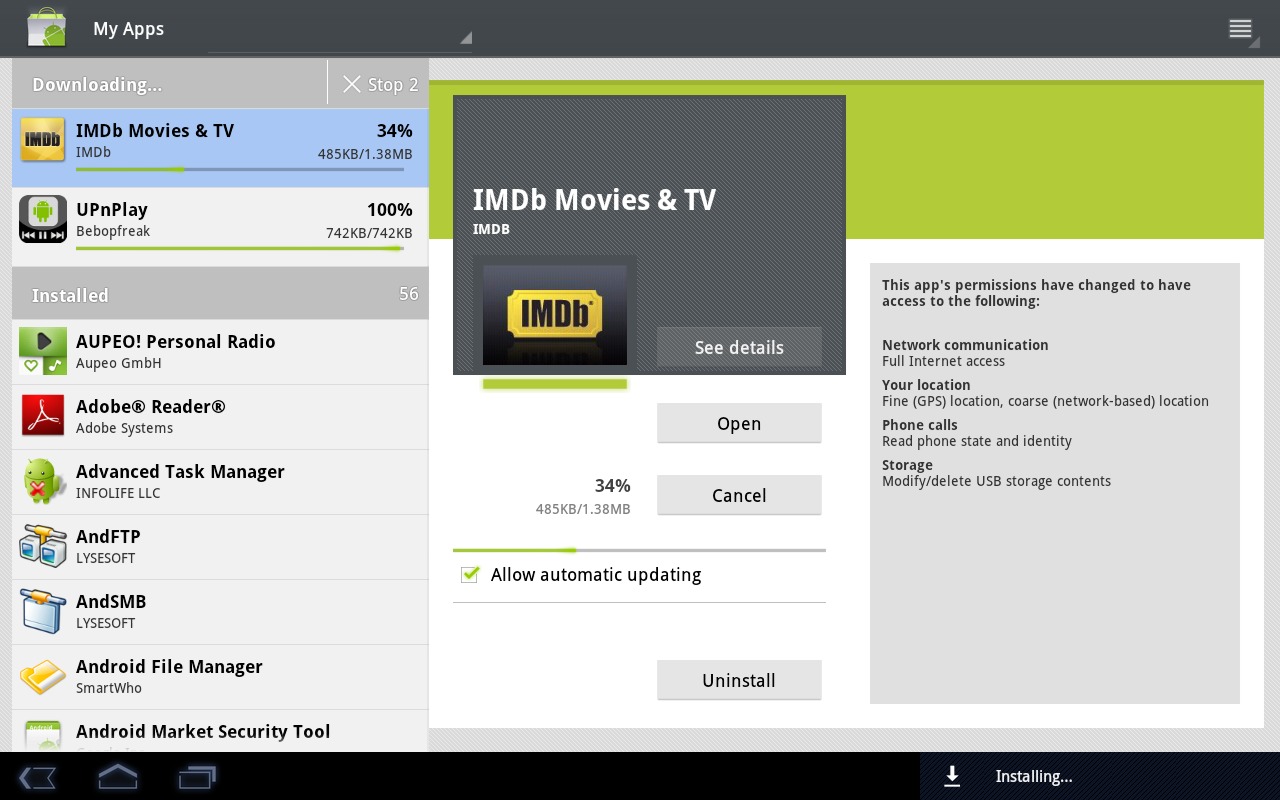Click "Modify/delete USB storage contents" text
This screenshot has width=1280, height=800.
click(996, 481)
